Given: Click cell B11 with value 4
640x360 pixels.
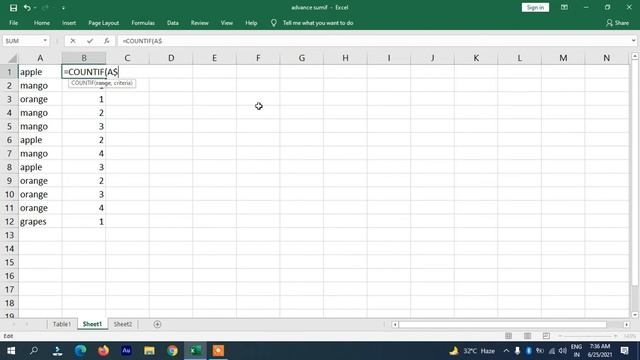Looking at the screenshot, I should click(x=84, y=208).
